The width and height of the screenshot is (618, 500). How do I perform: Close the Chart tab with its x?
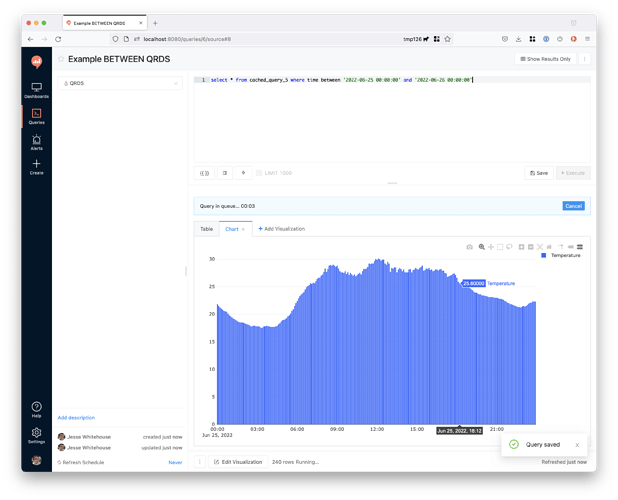point(243,229)
